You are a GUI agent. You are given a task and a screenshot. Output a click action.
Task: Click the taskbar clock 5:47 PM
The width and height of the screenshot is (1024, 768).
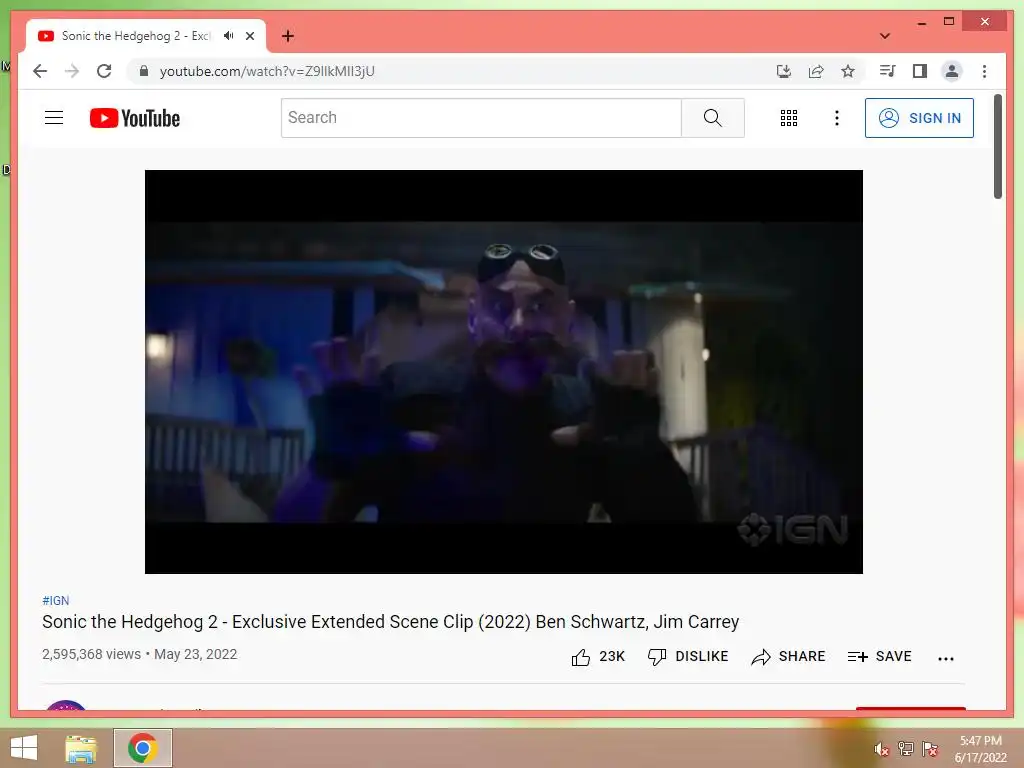[980, 741]
